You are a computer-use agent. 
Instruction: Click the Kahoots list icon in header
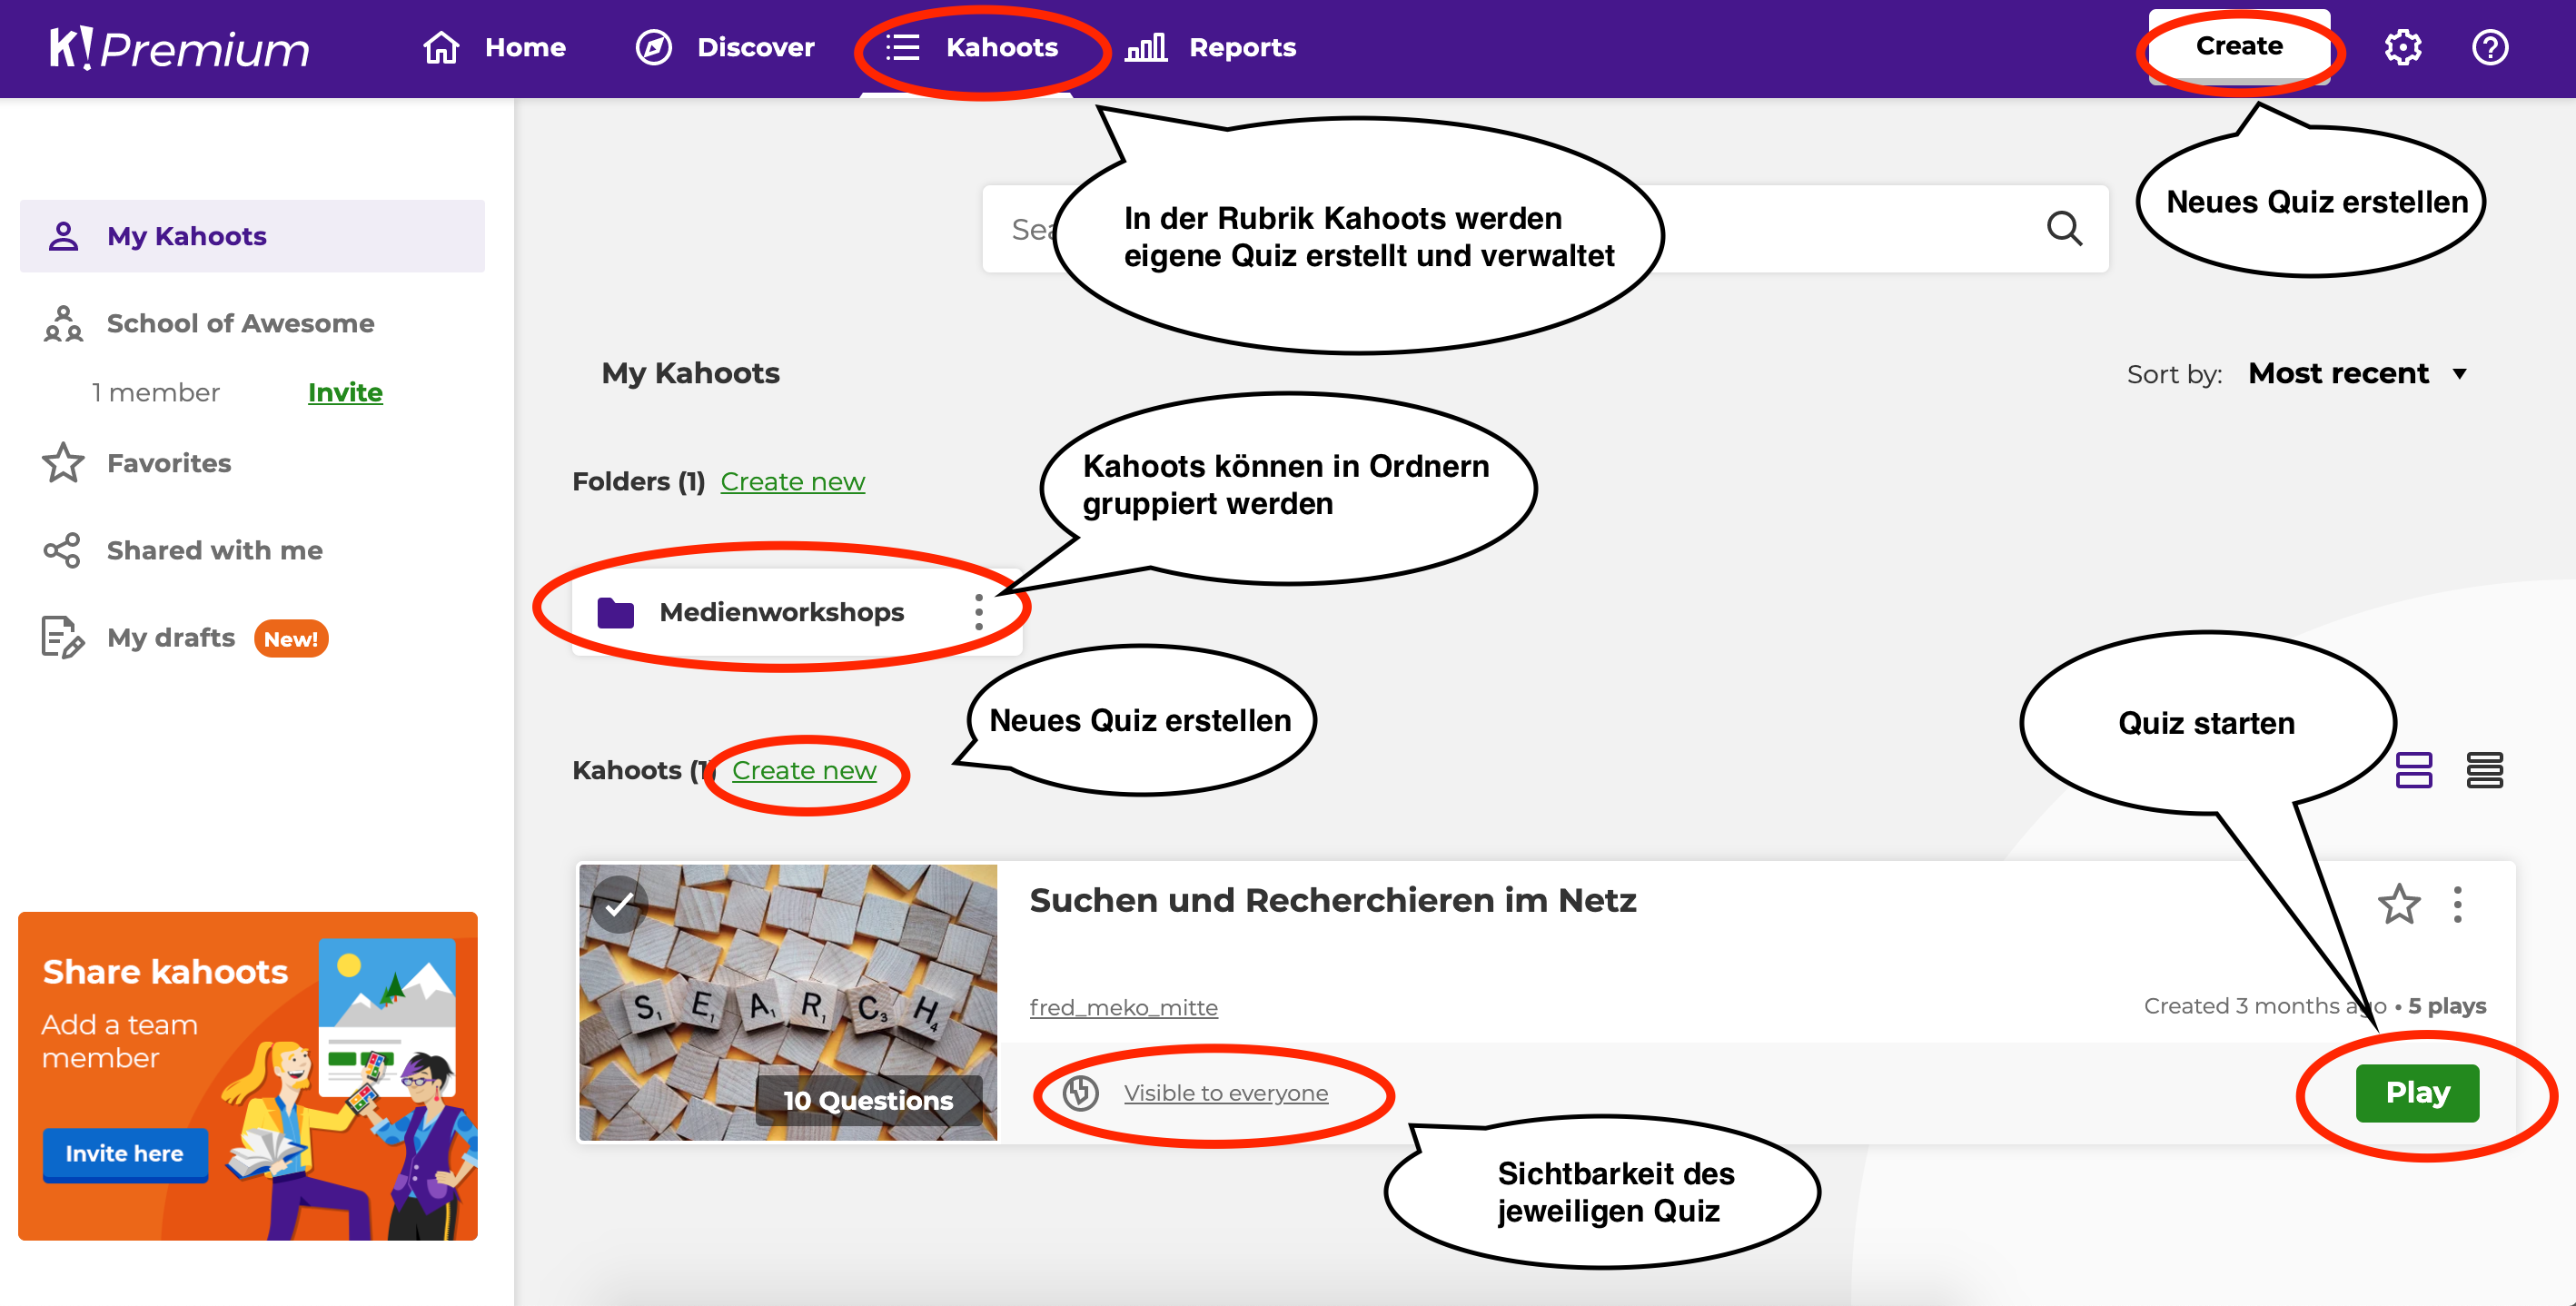902,47
